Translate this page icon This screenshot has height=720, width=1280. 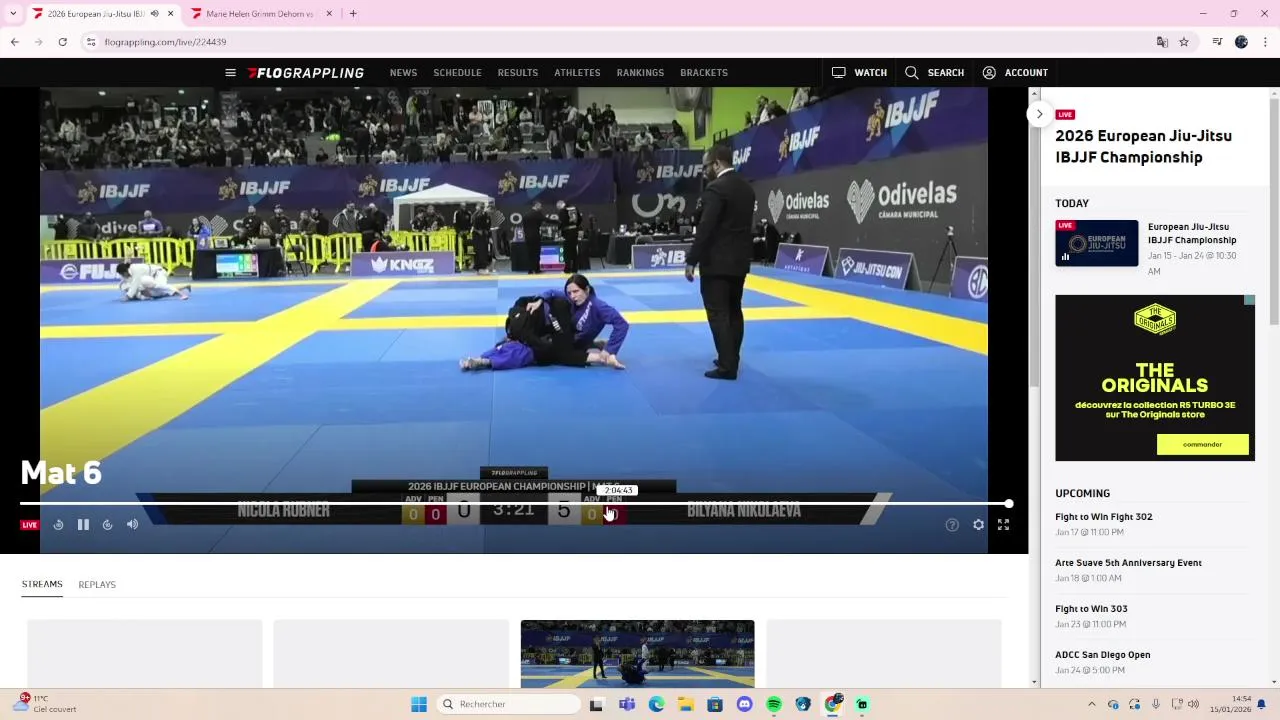[1162, 42]
